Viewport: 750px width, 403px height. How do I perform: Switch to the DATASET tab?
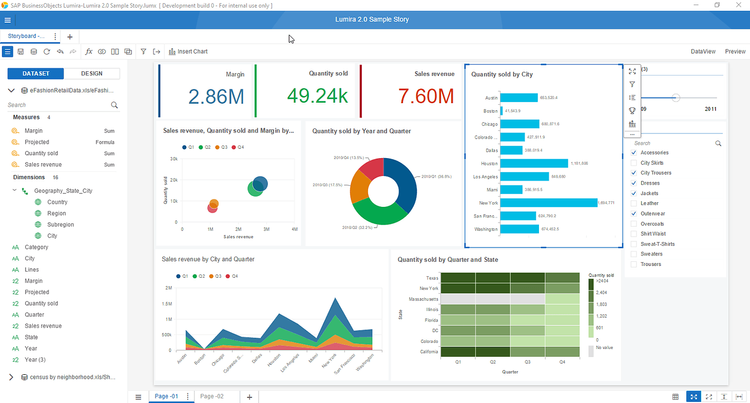coord(36,74)
